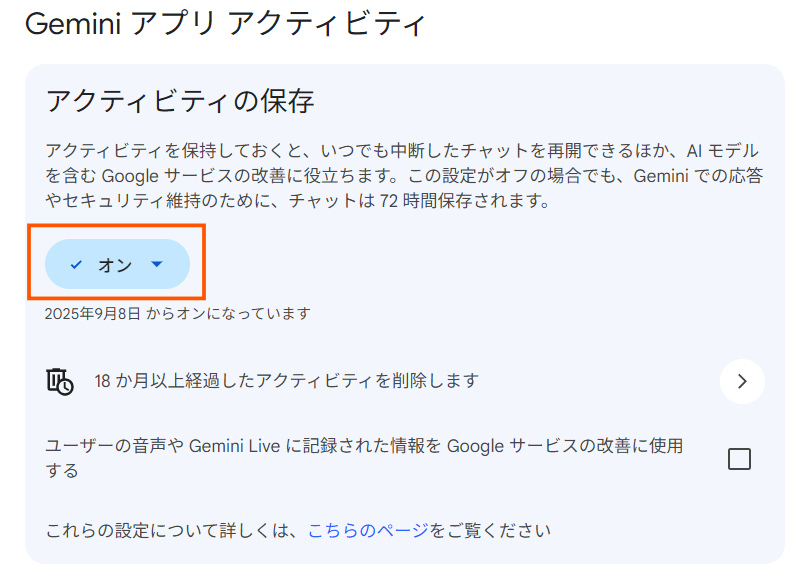Click the オン label text inside the button
Image resolution: width=807 pixels, height=575 pixels.
pos(115,265)
